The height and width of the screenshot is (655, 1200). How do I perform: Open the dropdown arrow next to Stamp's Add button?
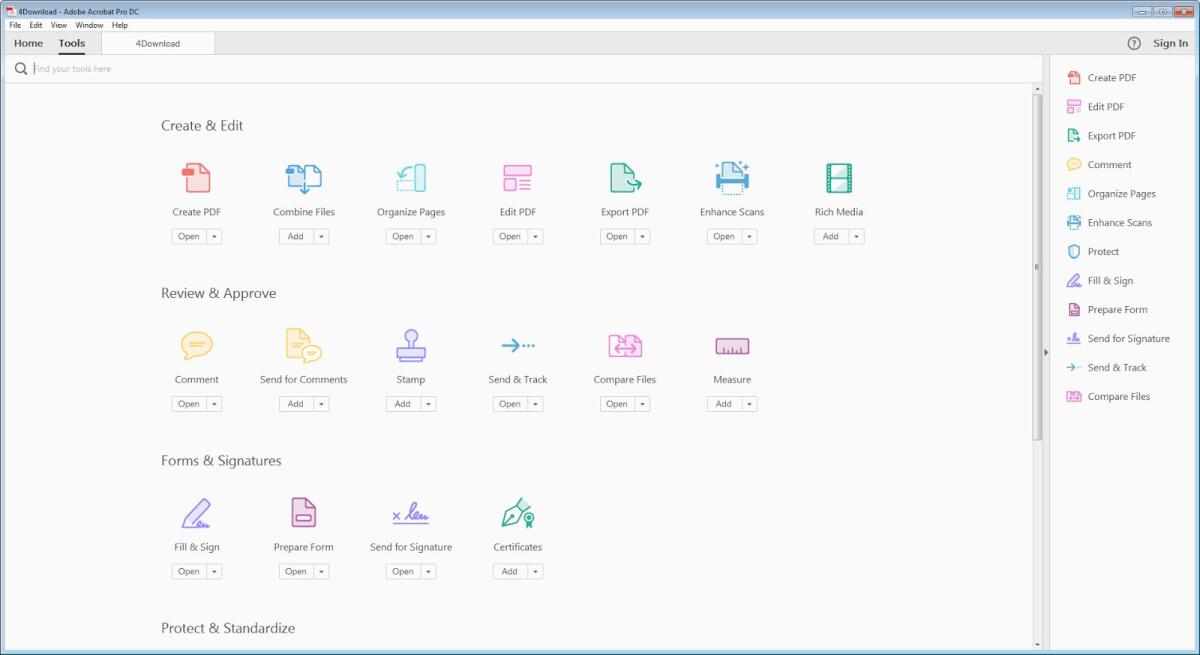tap(427, 403)
